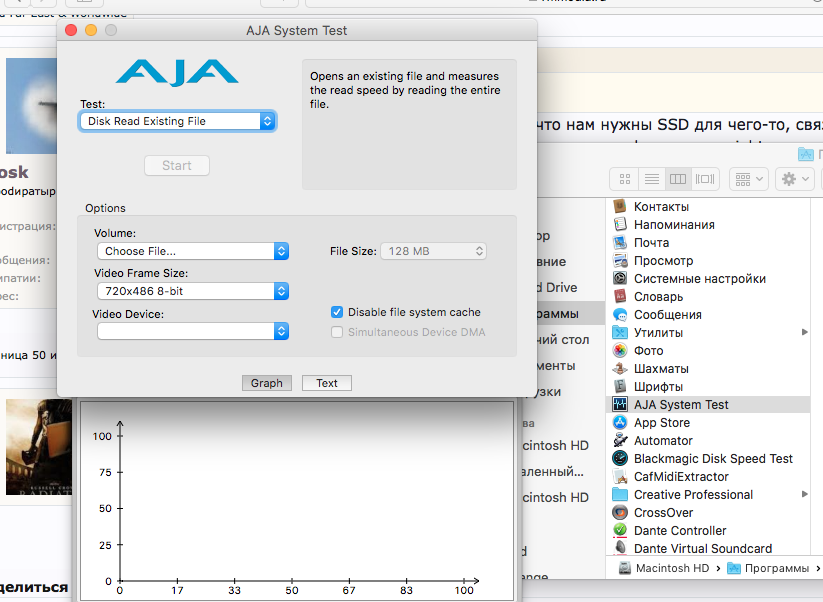The width and height of the screenshot is (823, 602).
Task: Click the description text box in AJA
Action: [409, 124]
